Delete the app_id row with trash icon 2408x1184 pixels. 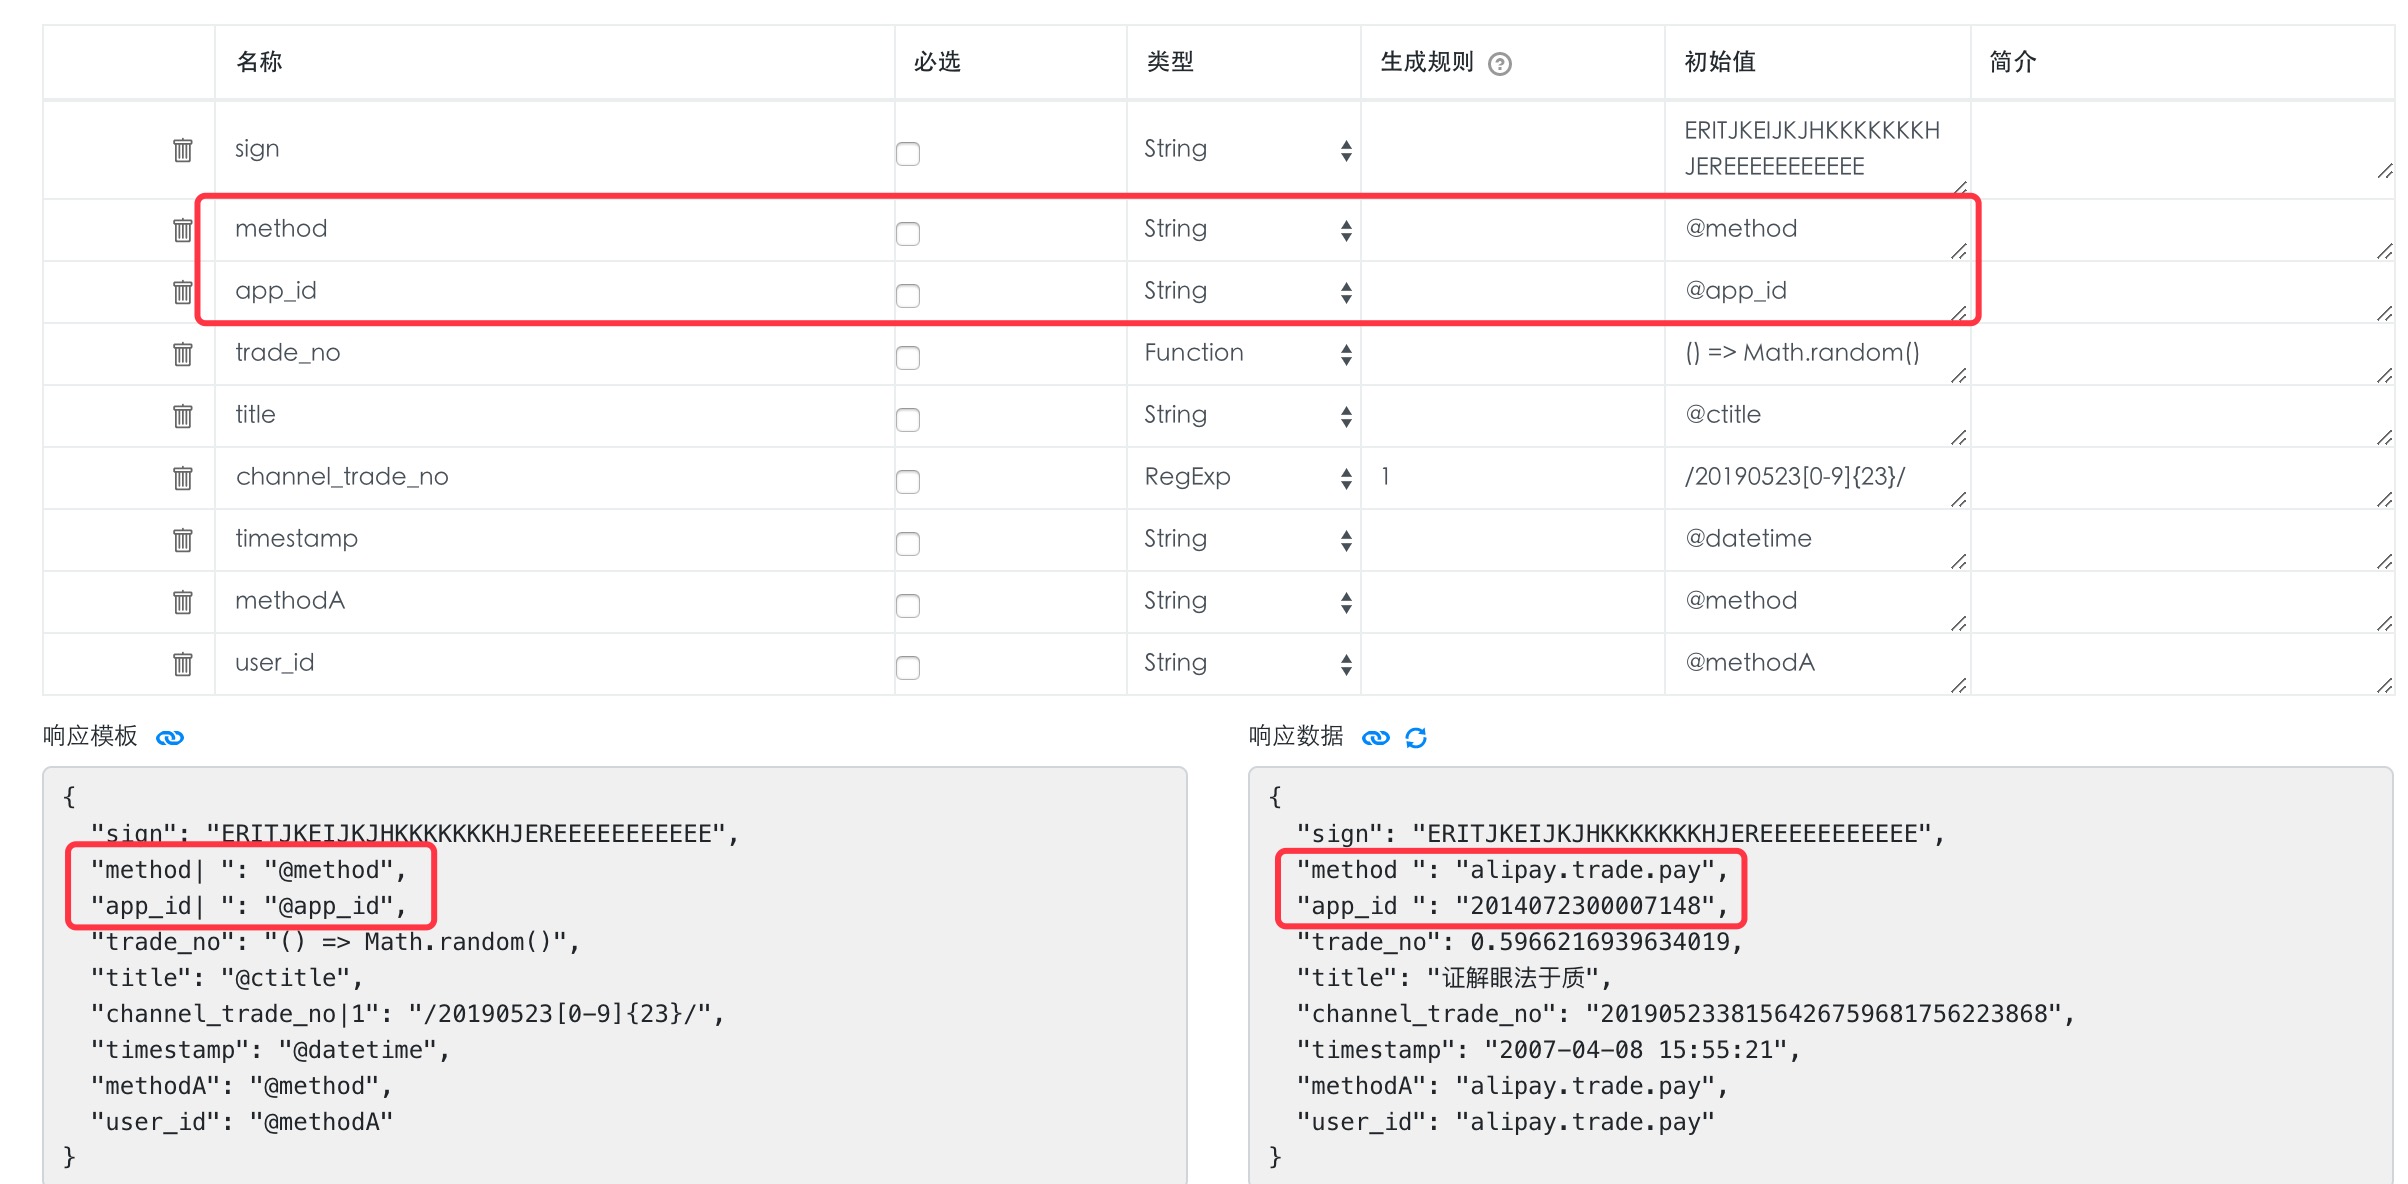pos(182,292)
